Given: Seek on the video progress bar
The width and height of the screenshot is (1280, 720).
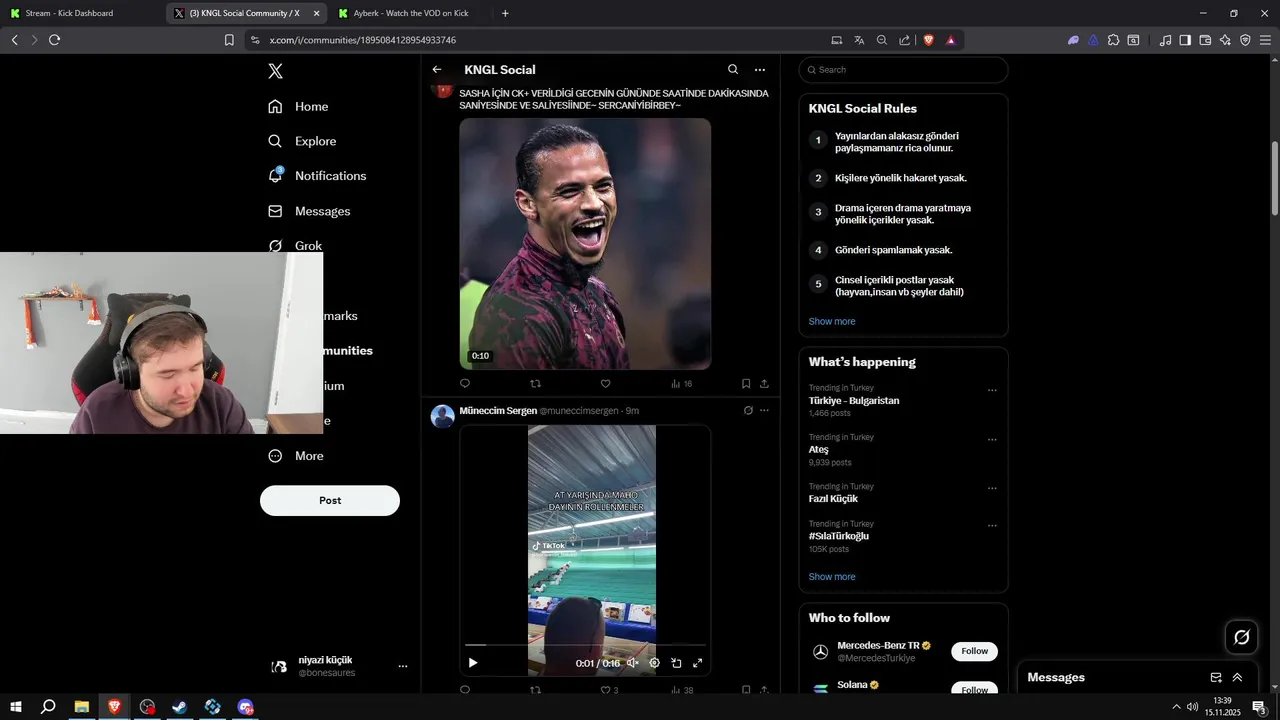Looking at the screenshot, I should tap(585, 646).
